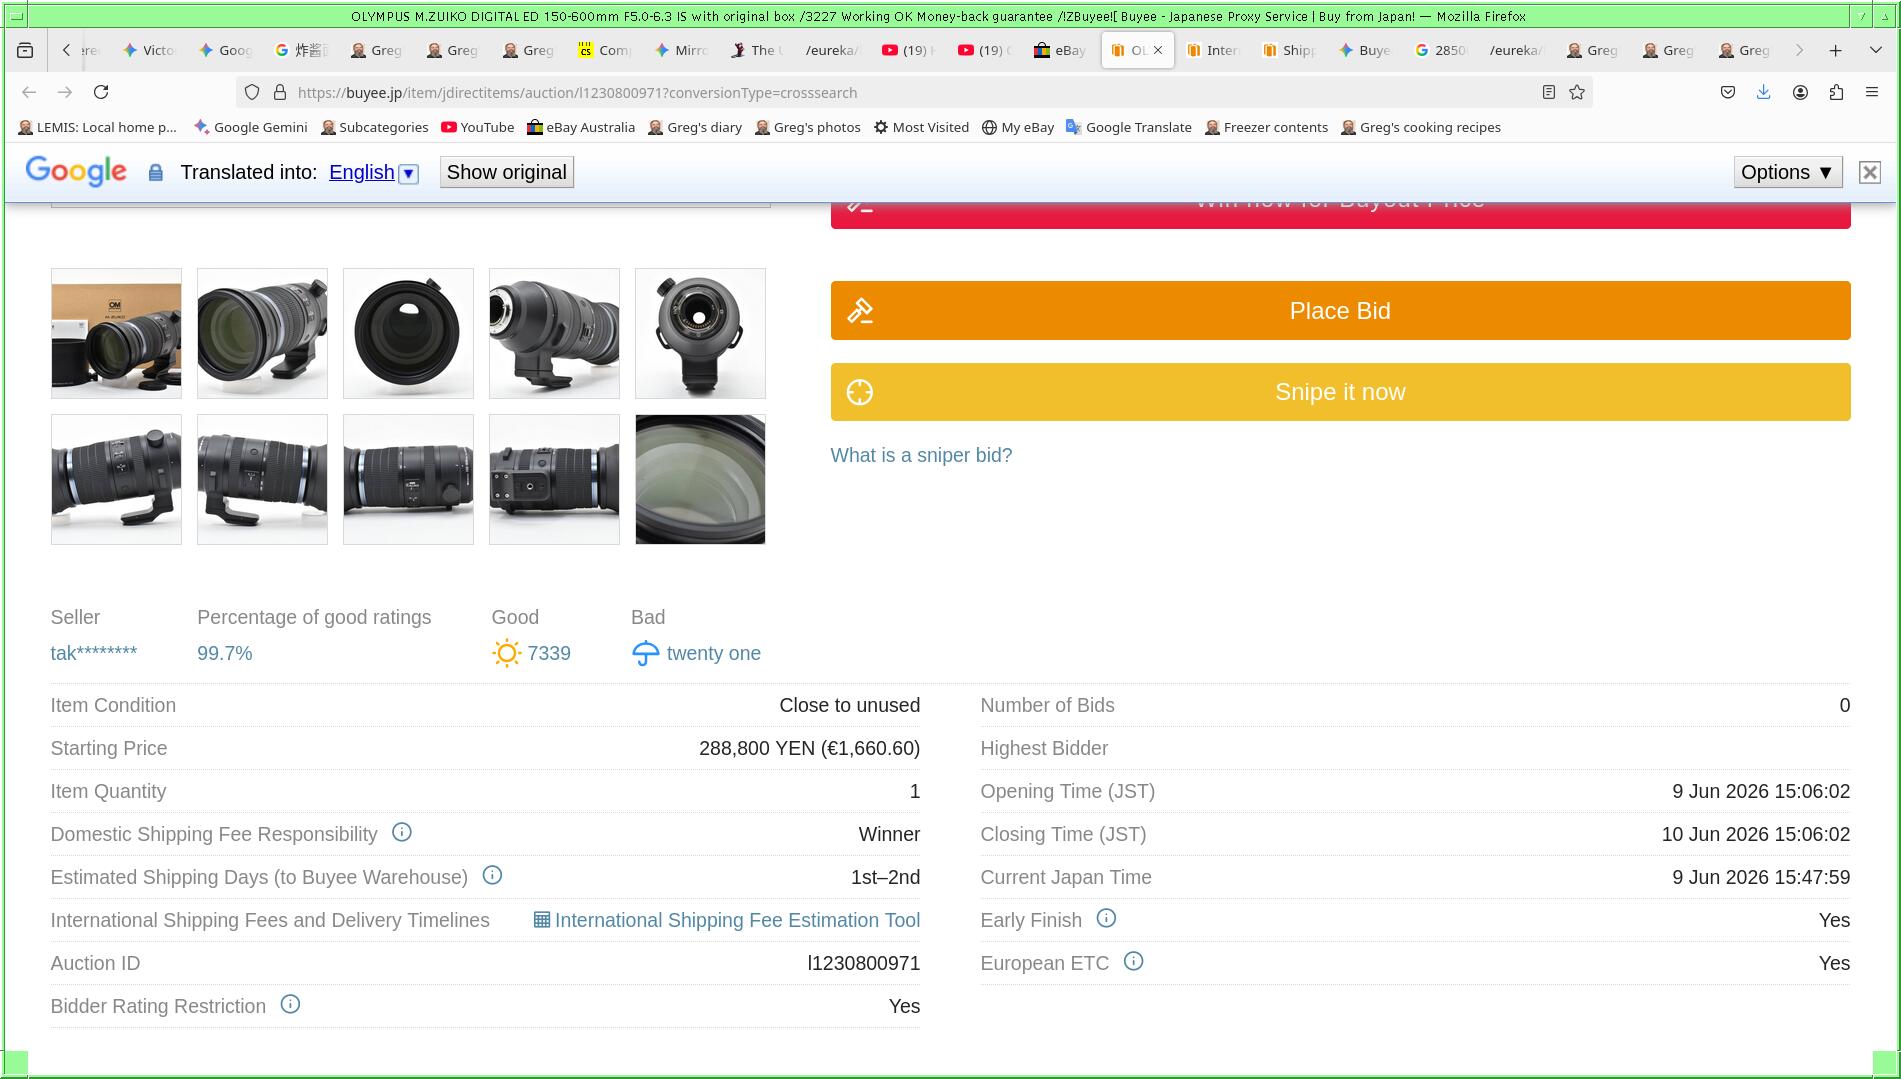The width and height of the screenshot is (1901, 1079).
Task: Open the International Shipping Fee Estimation Tool link
Action: pyautogui.click(x=727, y=920)
